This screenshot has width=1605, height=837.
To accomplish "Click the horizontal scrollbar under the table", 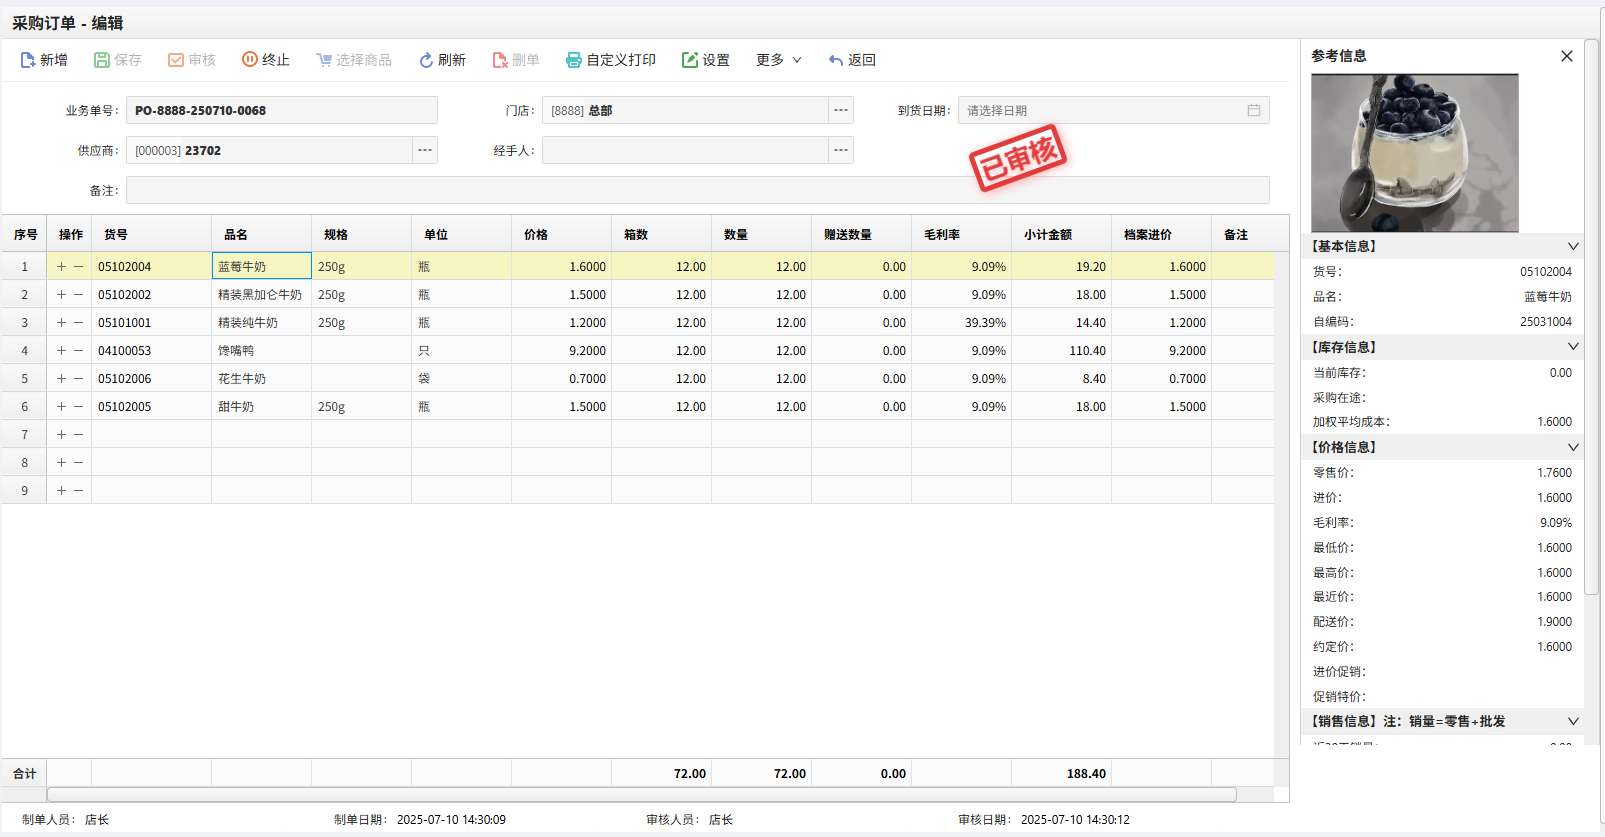I will coord(642,794).
